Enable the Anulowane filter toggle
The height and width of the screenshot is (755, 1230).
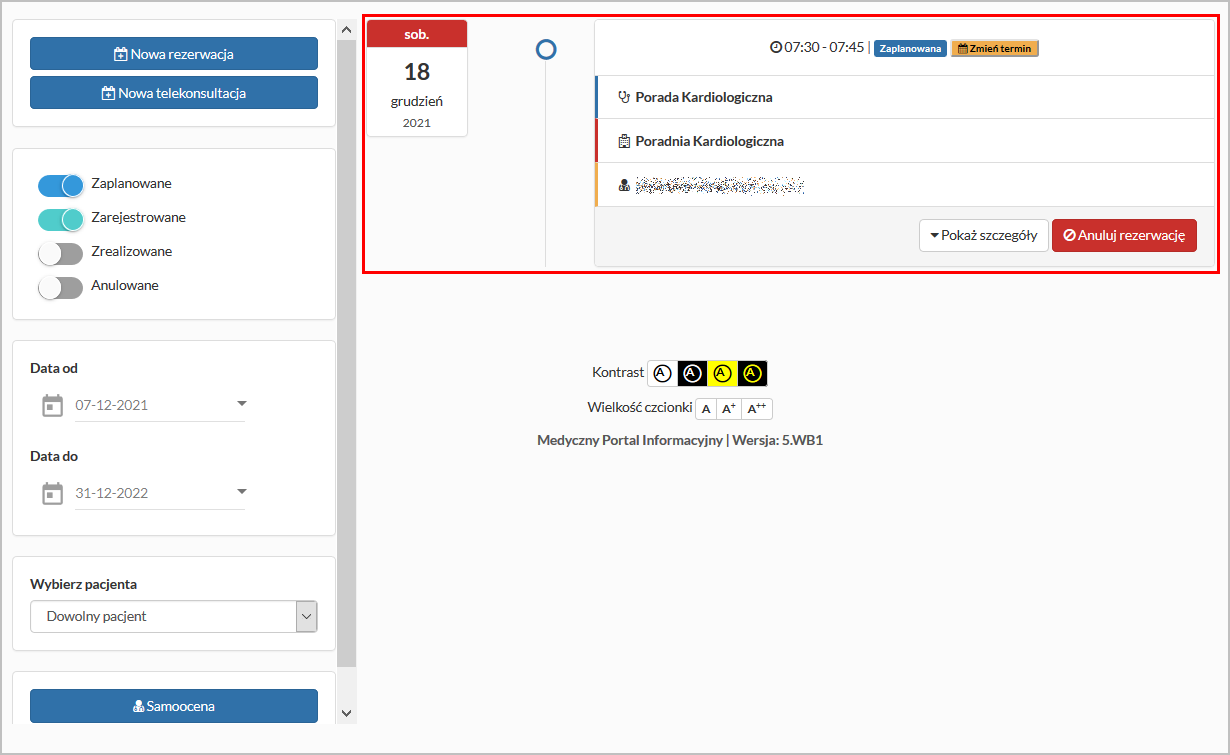click(x=60, y=287)
